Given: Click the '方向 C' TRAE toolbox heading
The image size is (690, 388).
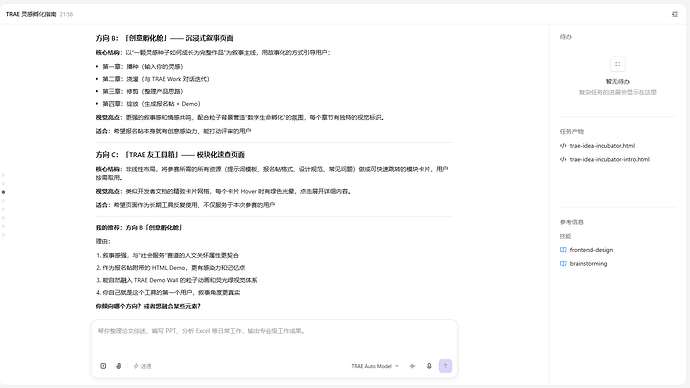Looking at the screenshot, I should pyautogui.click(x=170, y=155).
